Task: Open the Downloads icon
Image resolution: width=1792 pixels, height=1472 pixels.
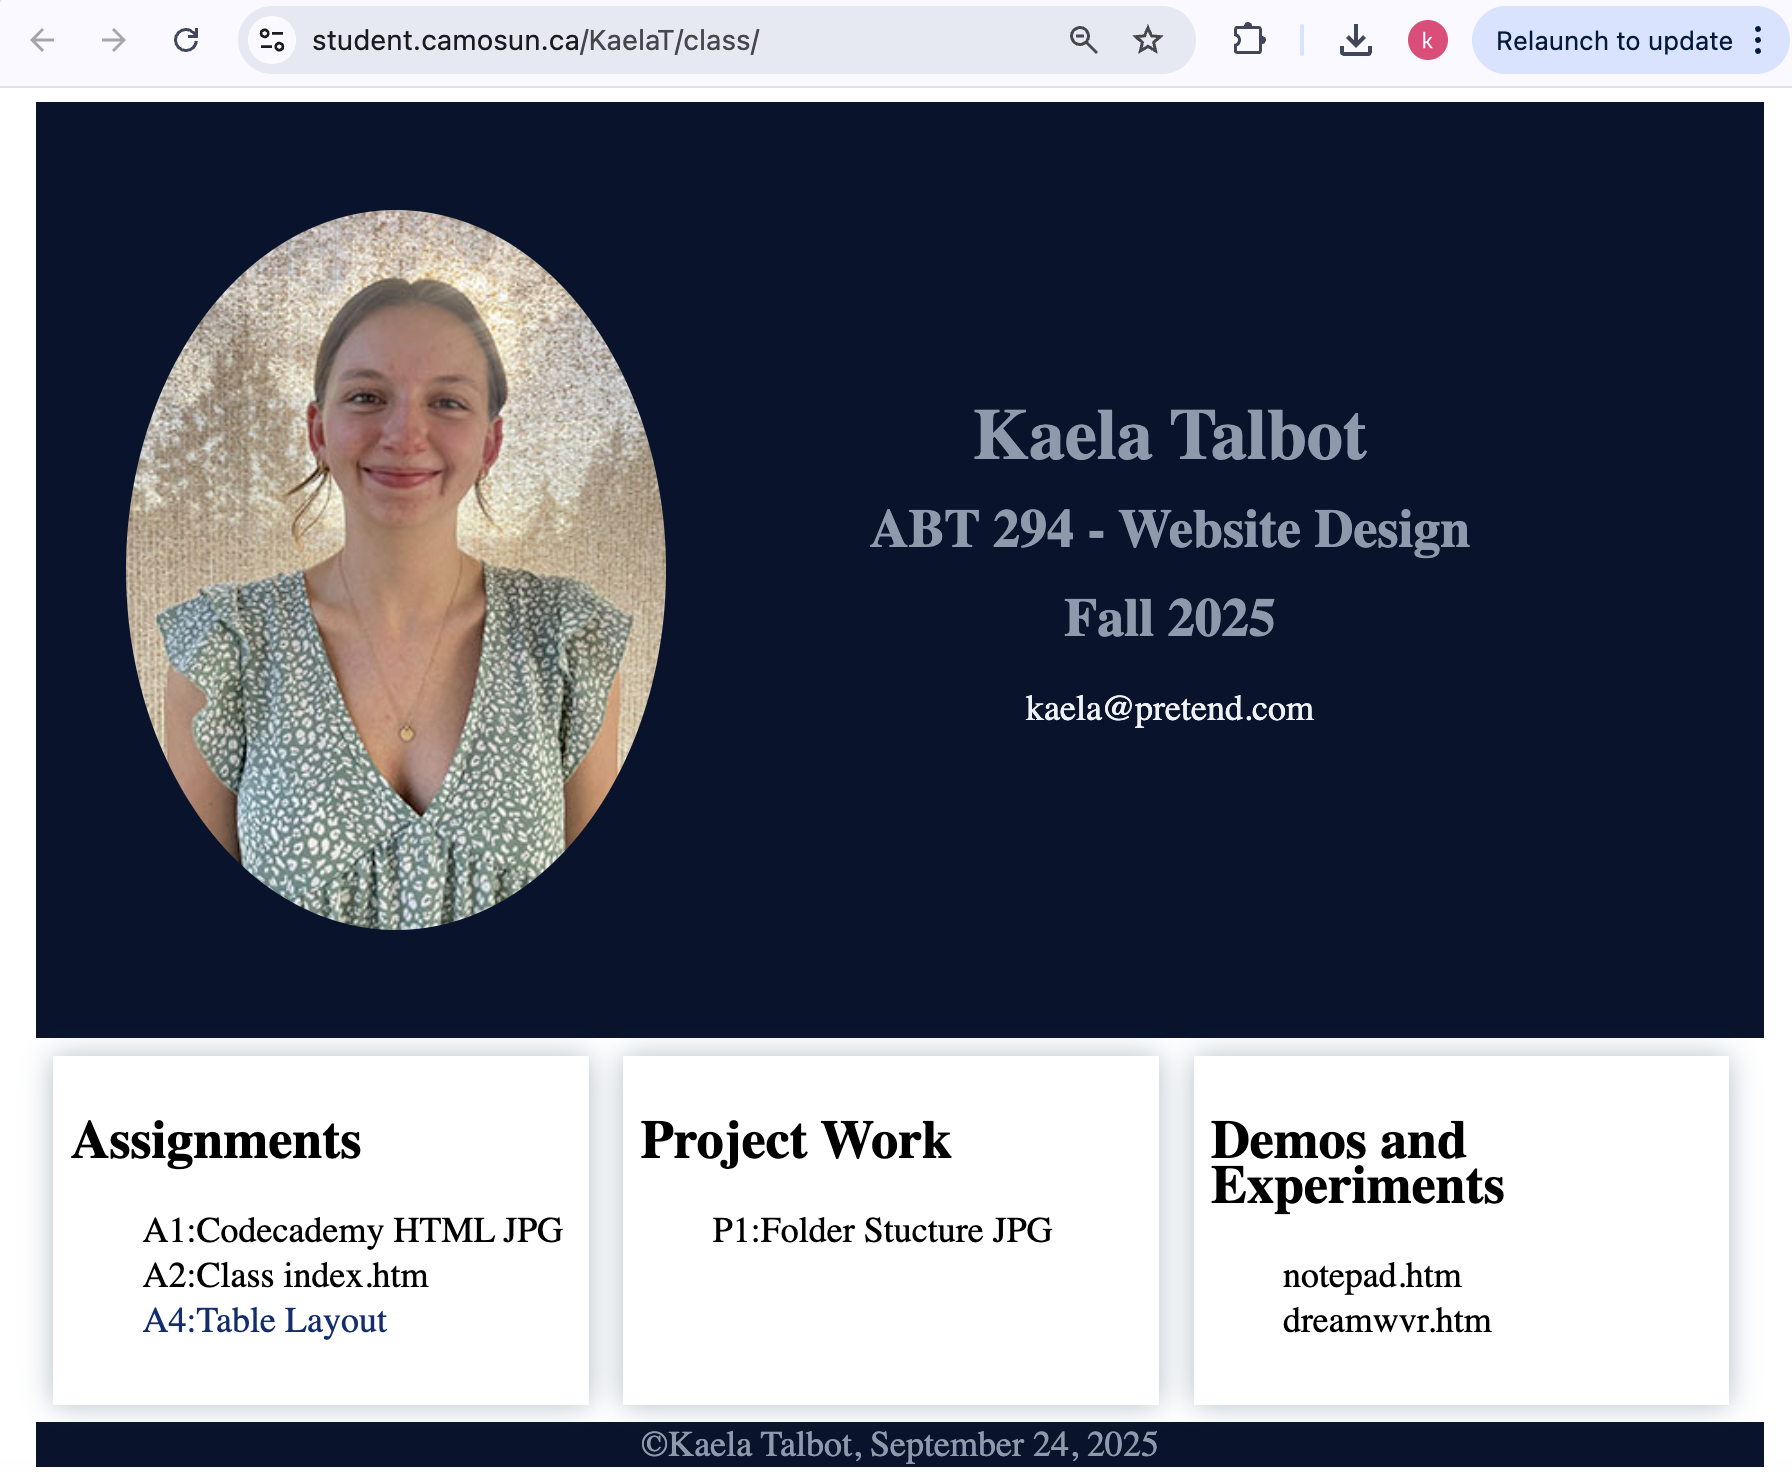Action: (1355, 40)
